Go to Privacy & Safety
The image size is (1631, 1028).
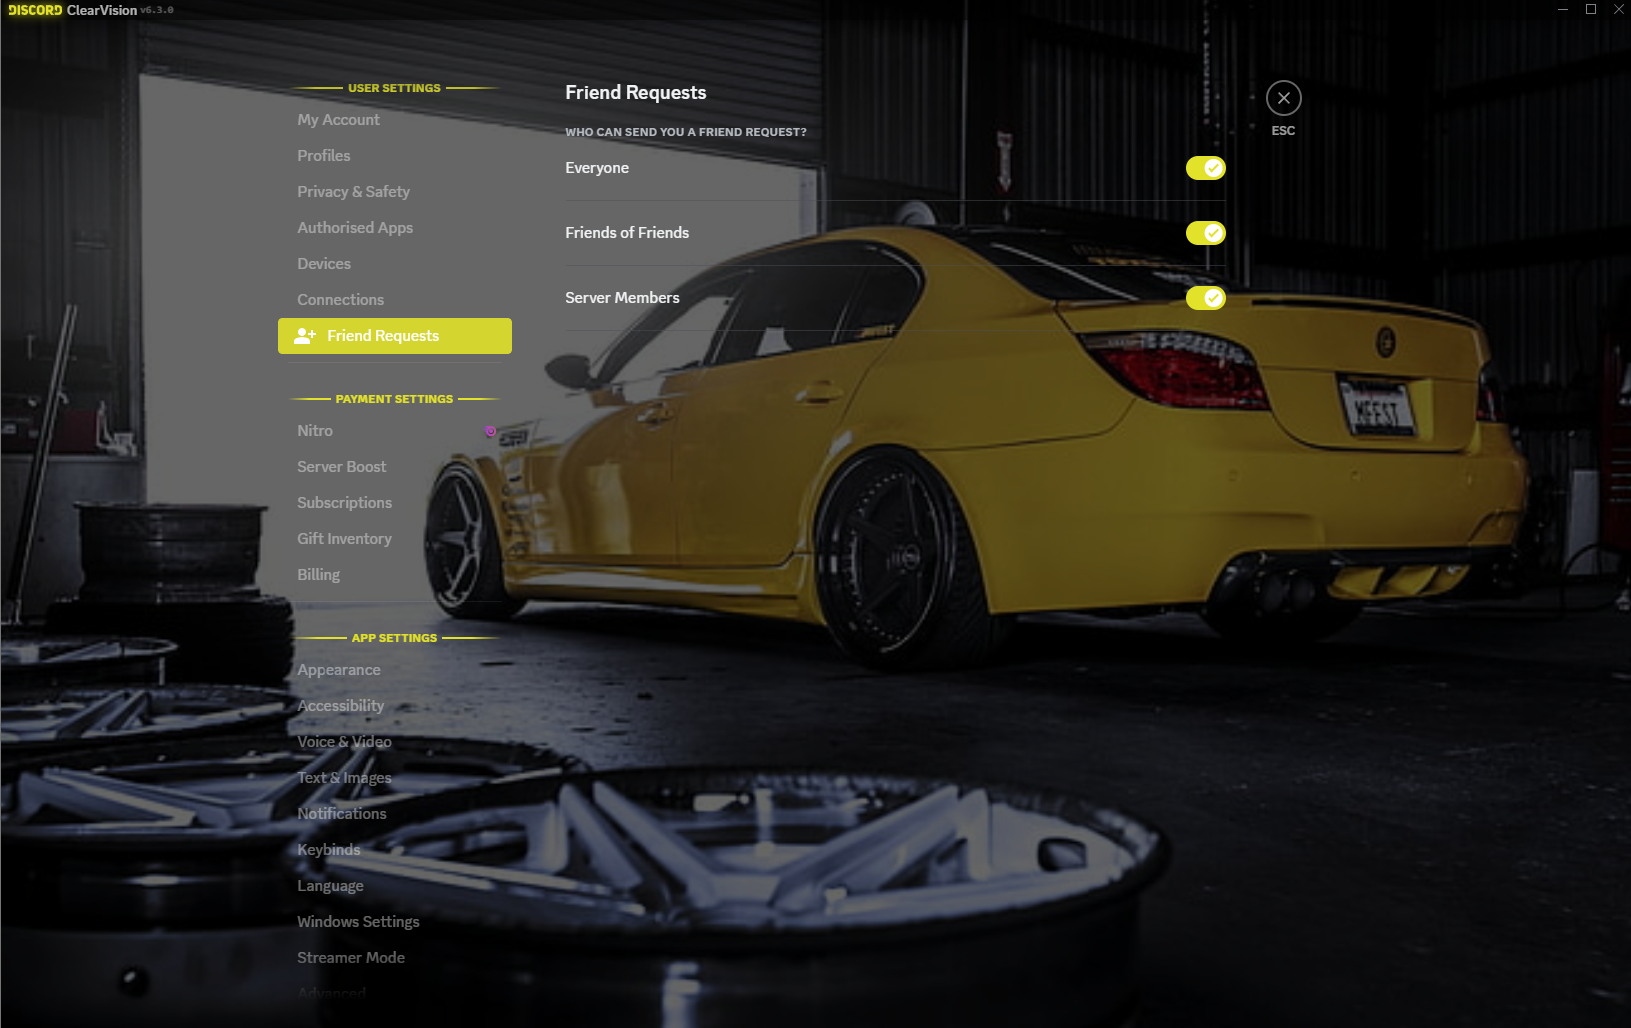(x=395, y=192)
